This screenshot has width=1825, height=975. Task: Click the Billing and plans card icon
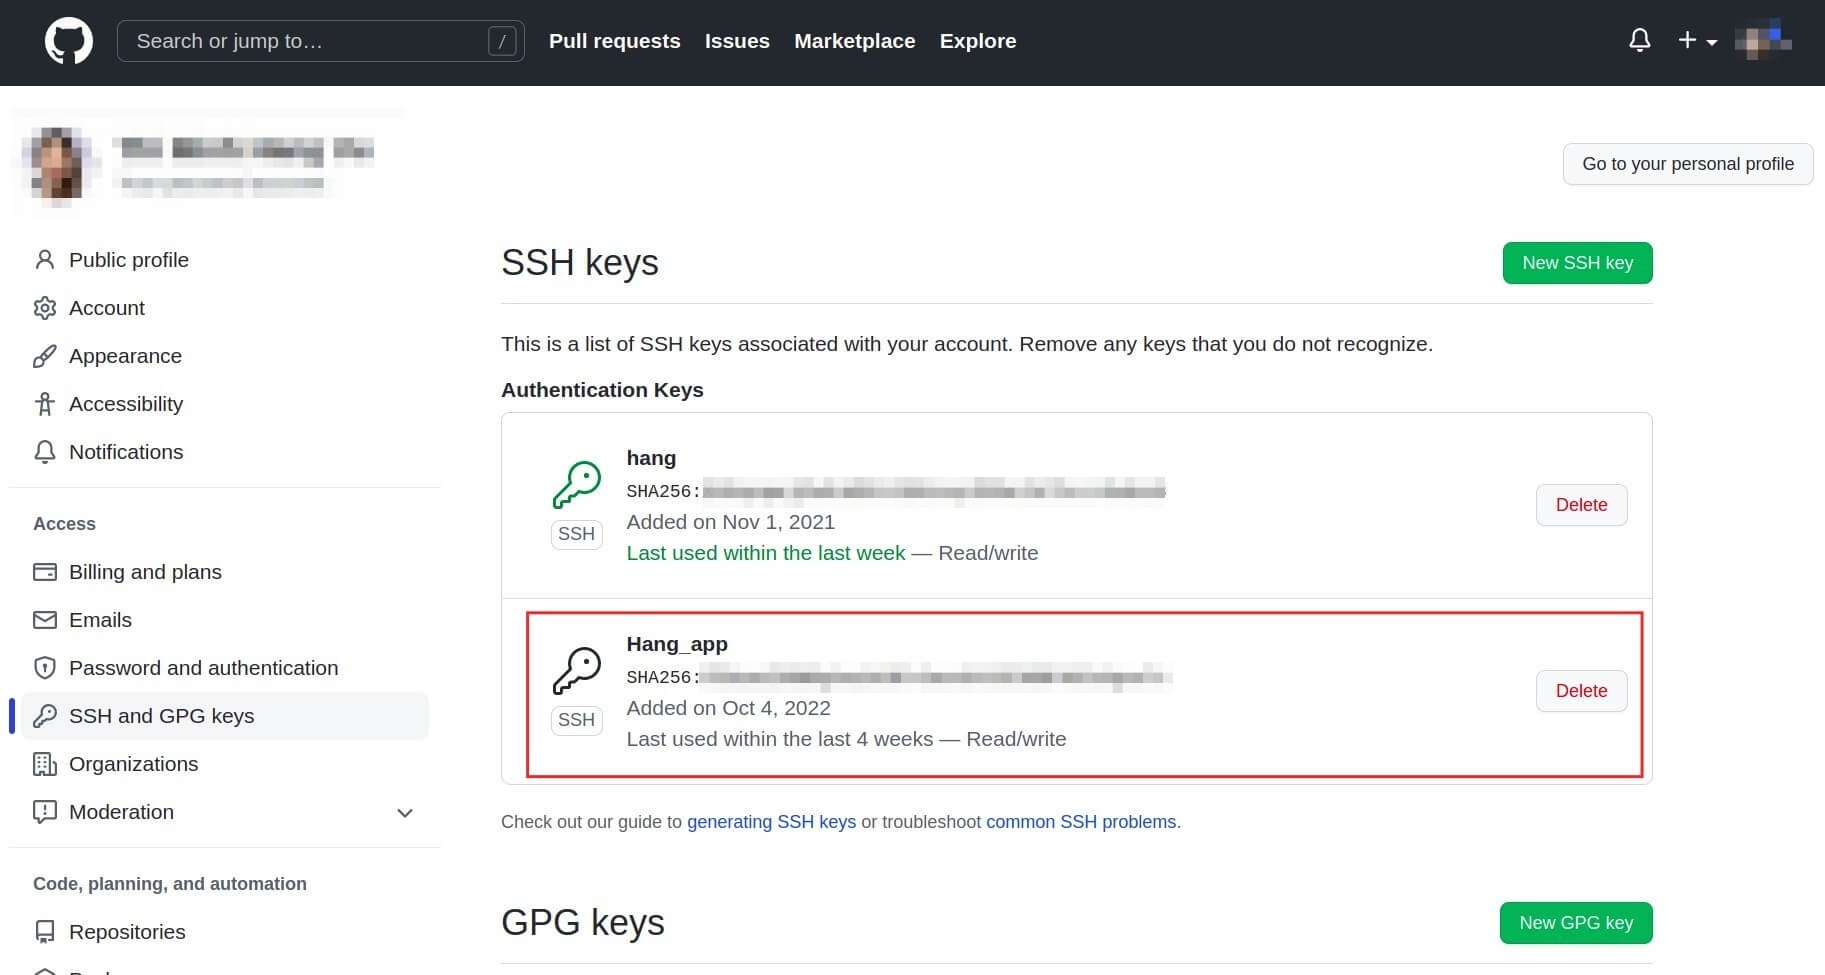pos(45,572)
